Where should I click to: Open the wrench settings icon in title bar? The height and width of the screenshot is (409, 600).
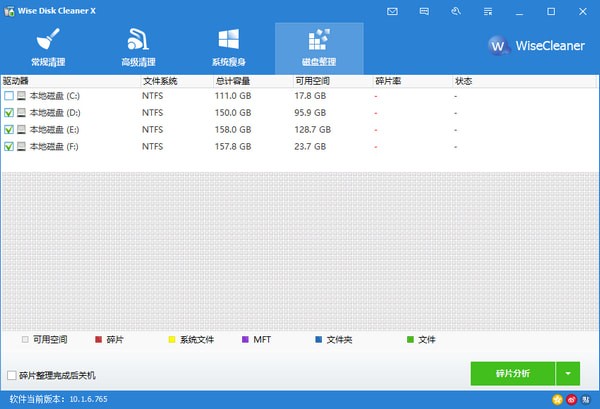456,11
